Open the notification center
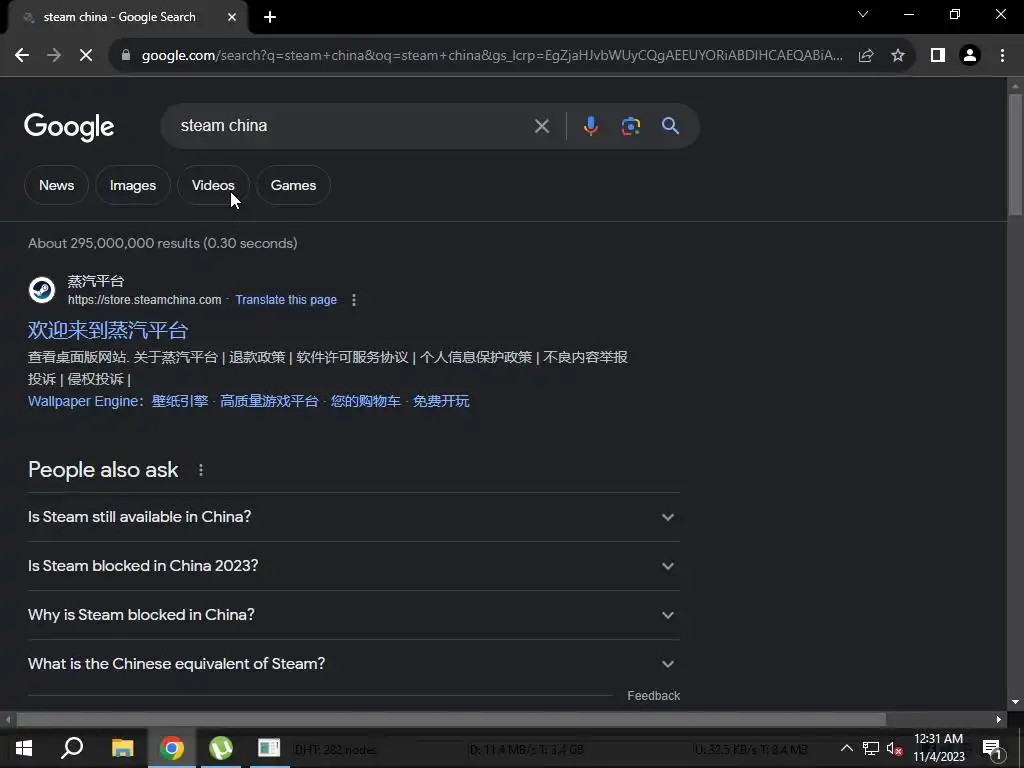The height and width of the screenshot is (768, 1024). [x=991, y=749]
